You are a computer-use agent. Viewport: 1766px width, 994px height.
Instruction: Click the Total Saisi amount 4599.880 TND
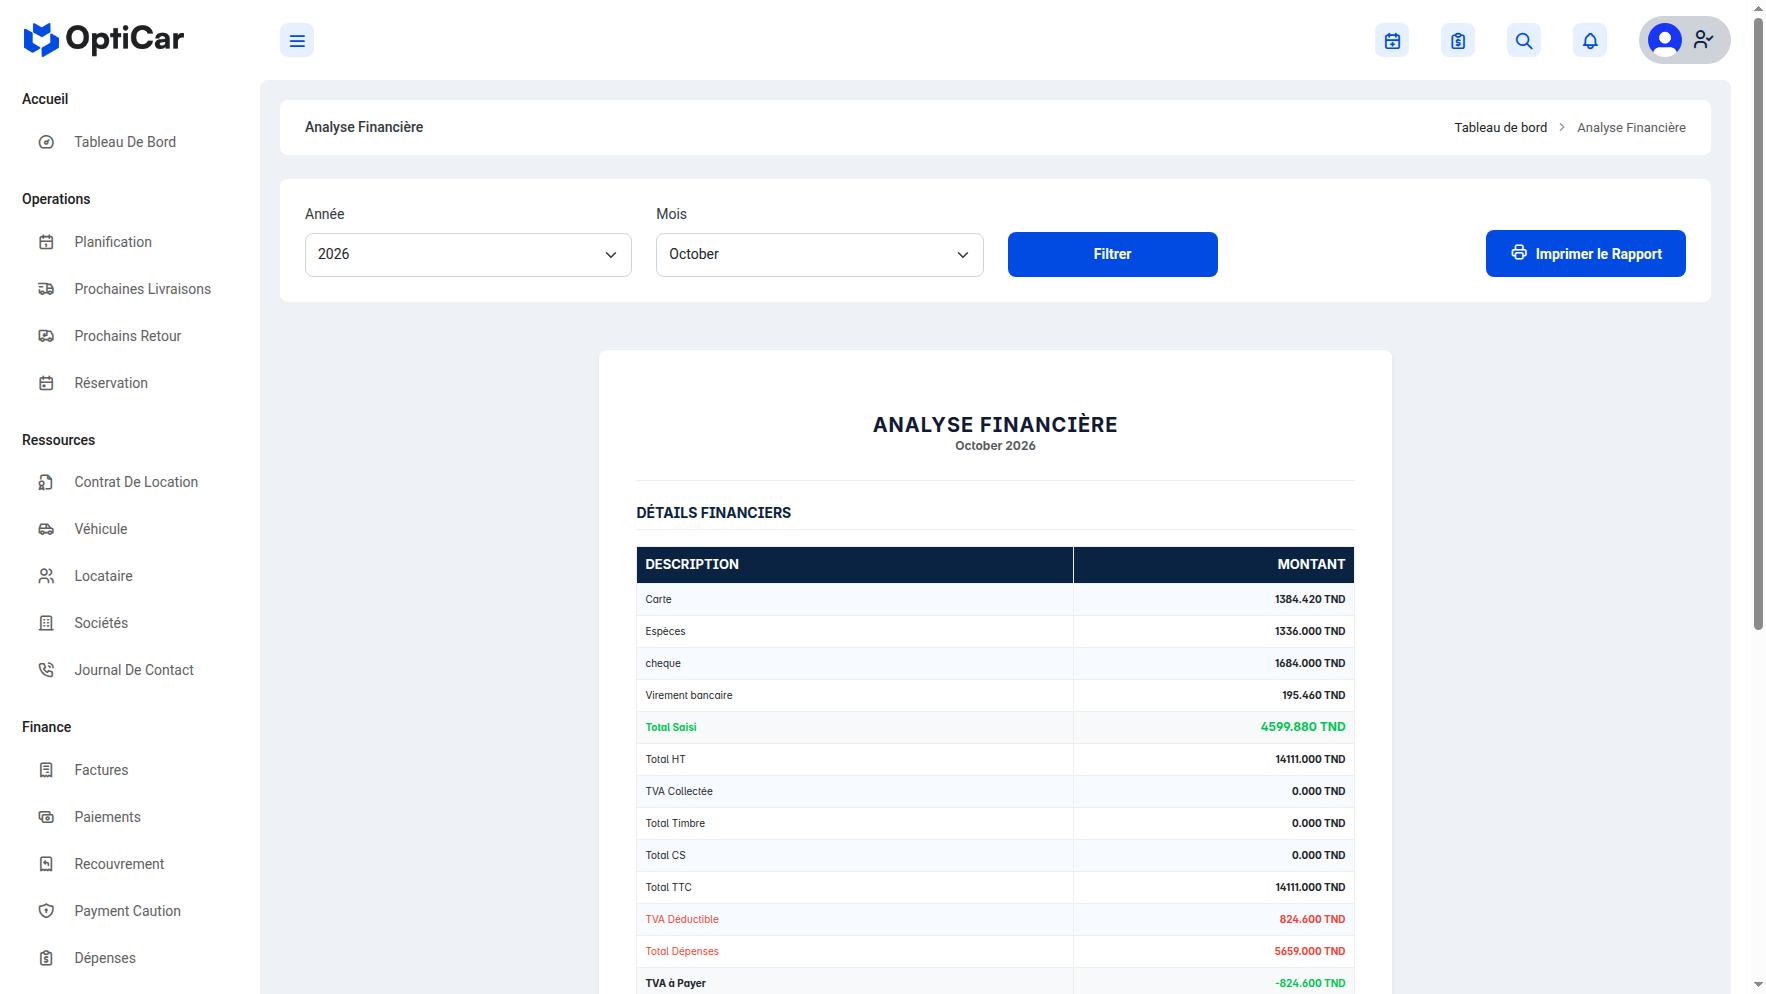point(1303,727)
